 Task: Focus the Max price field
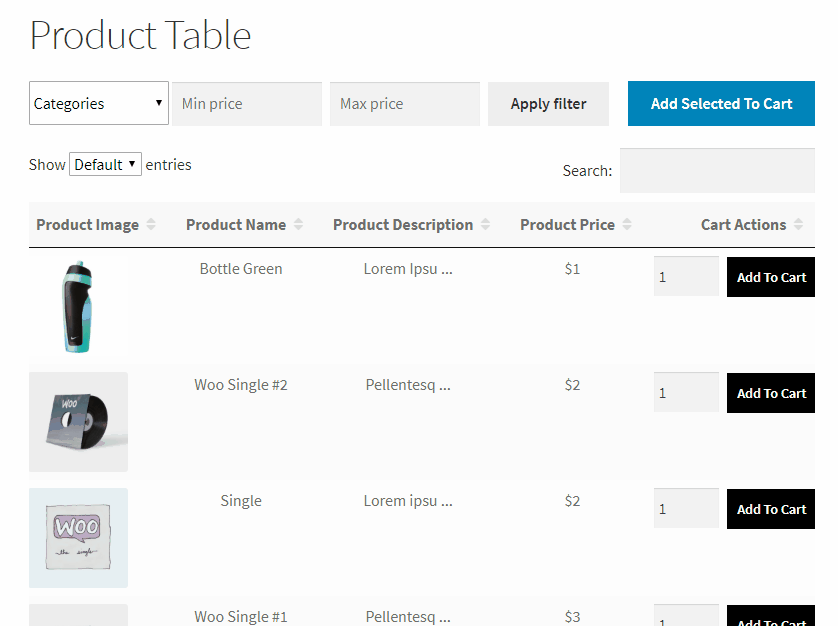point(405,104)
